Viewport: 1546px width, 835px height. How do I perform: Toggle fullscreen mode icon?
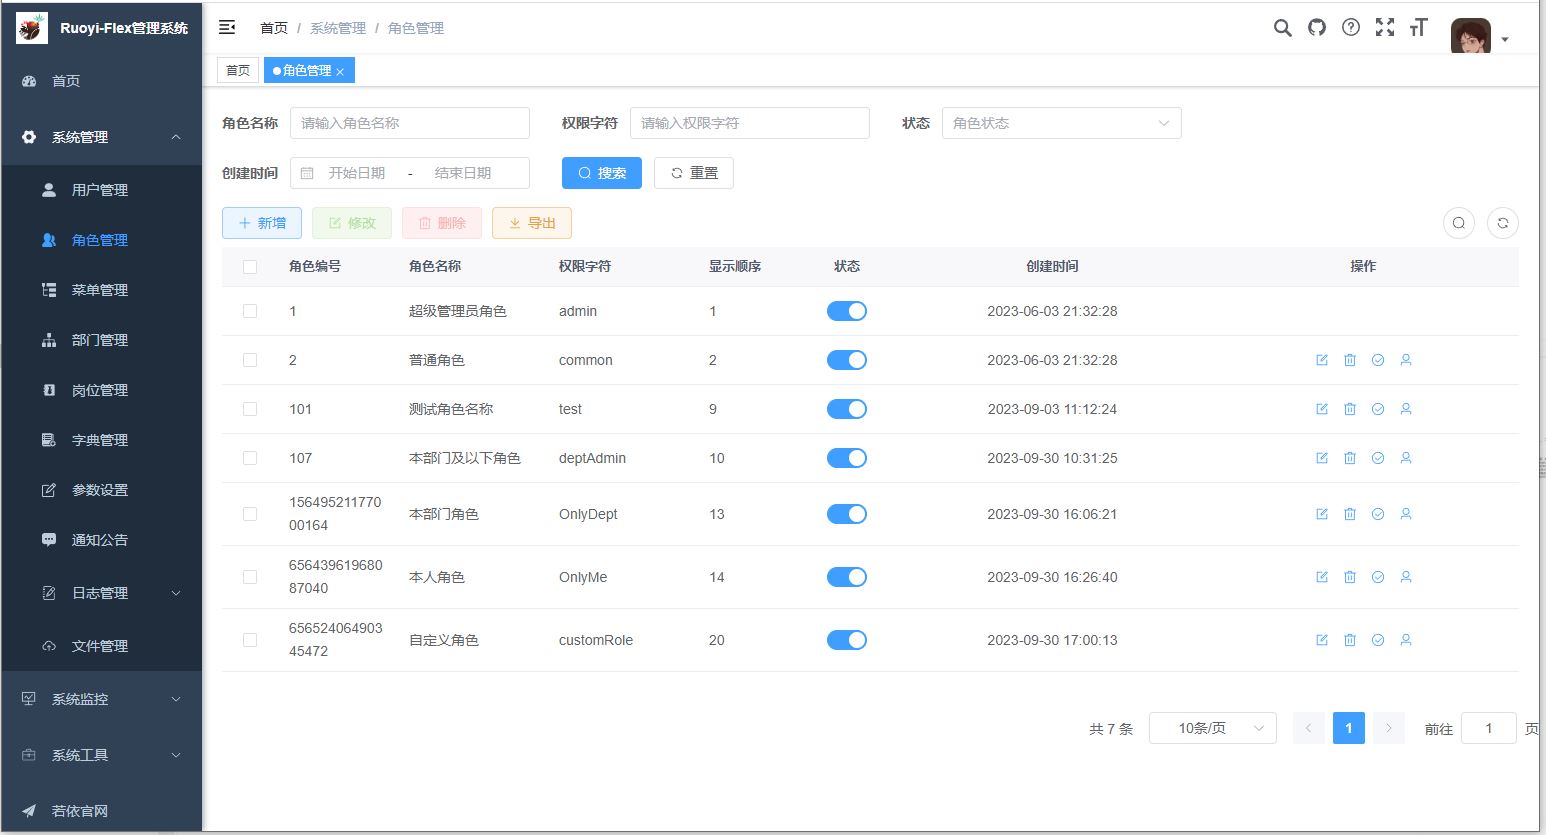1384,28
